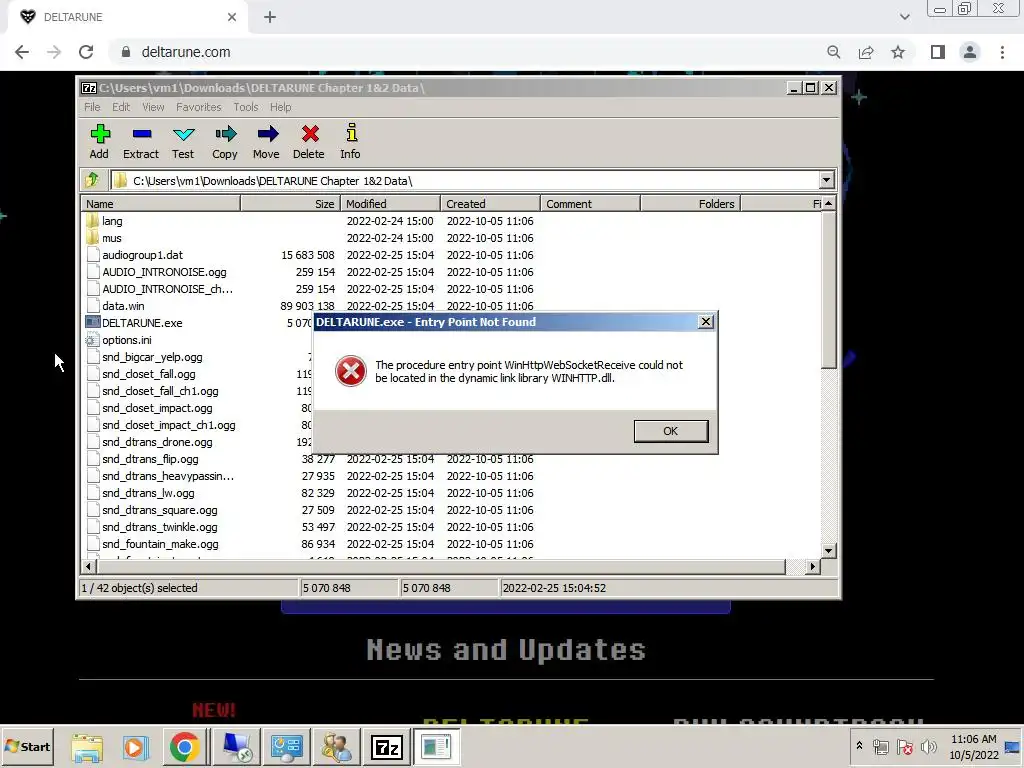The width and height of the screenshot is (1024, 768).
Task: Click Chrome icon in the taskbar
Action: pyautogui.click(x=185, y=746)
